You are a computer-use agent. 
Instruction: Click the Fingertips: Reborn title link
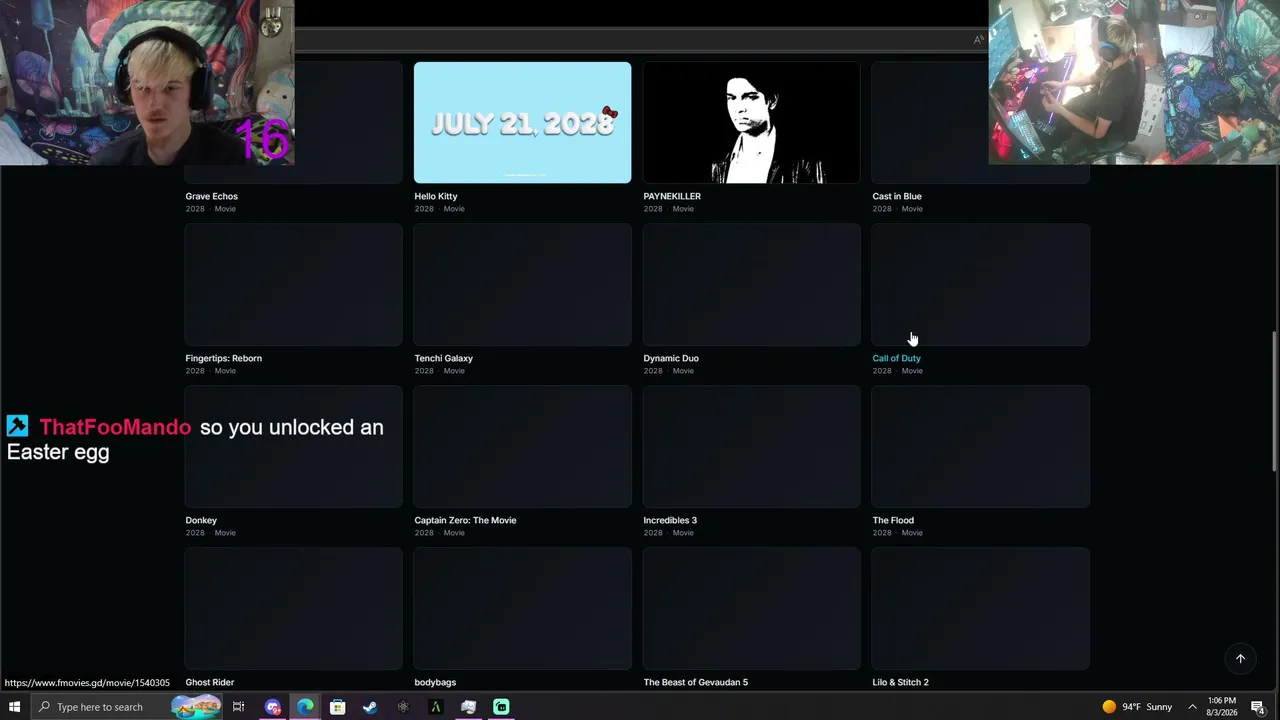pos(223,358)
